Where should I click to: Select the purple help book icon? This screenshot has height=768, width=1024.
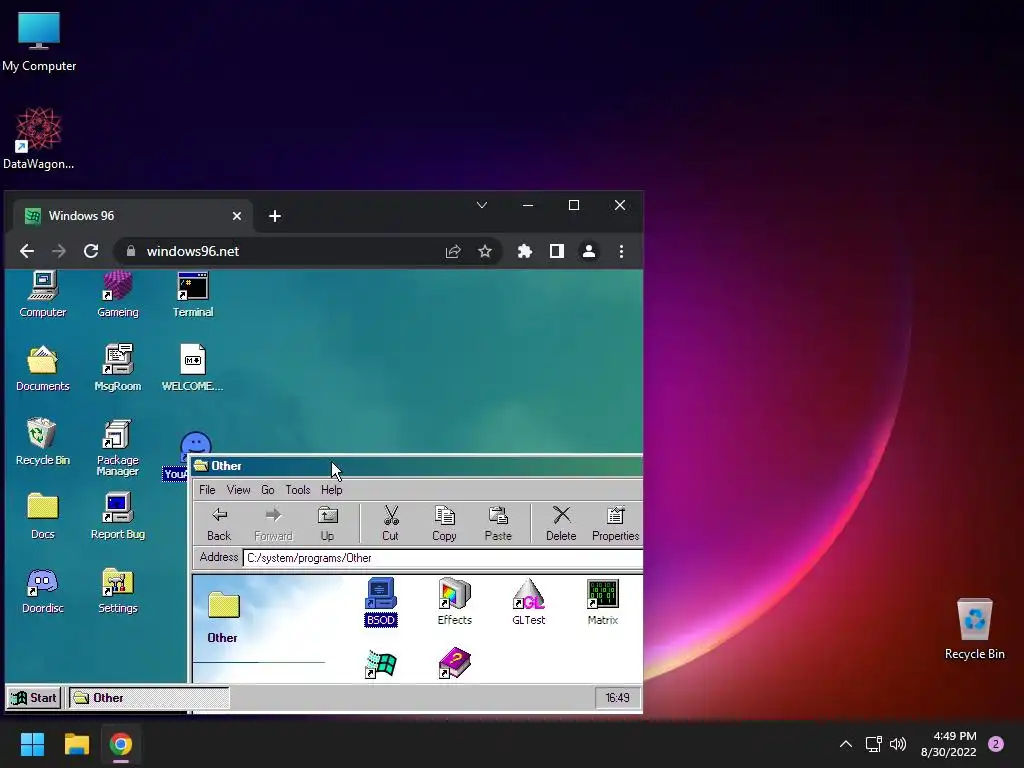pyautogui.click(x=455, y=664)
